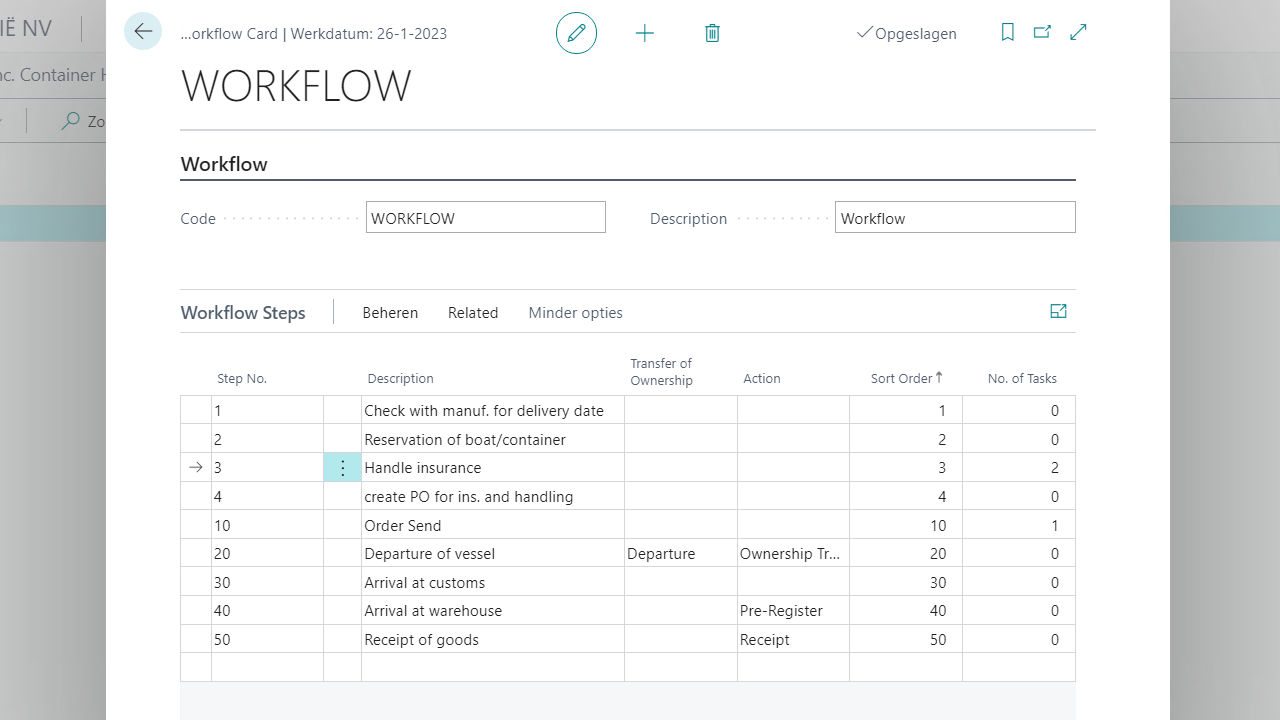Open Description column header dropdown
Screen dimensions: 1280x720
click(x=400, y=378)
